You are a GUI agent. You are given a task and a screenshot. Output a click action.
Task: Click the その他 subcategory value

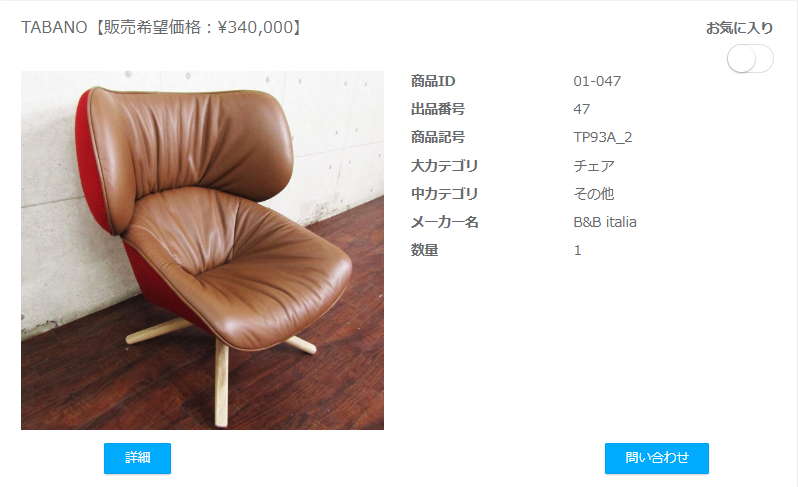coord(594,193)
